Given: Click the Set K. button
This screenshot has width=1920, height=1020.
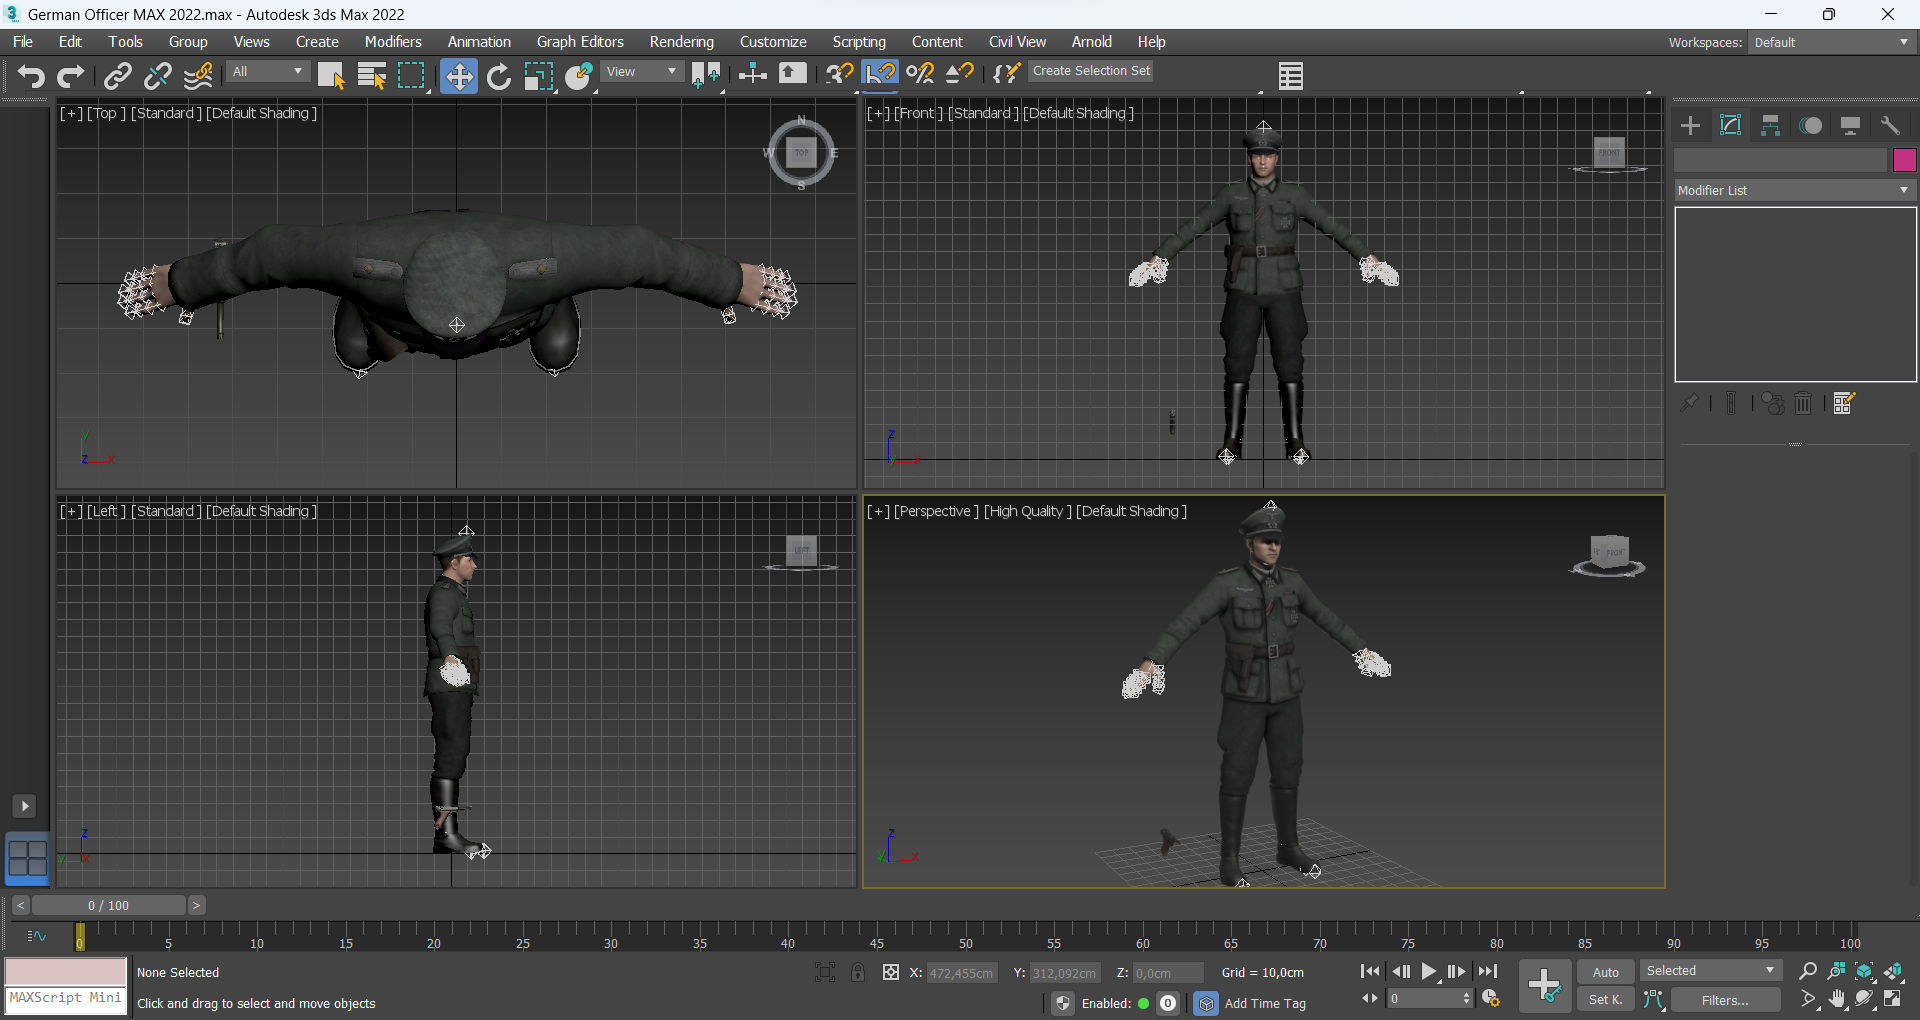Looking at the screenshot, I should click(1605, 999).
